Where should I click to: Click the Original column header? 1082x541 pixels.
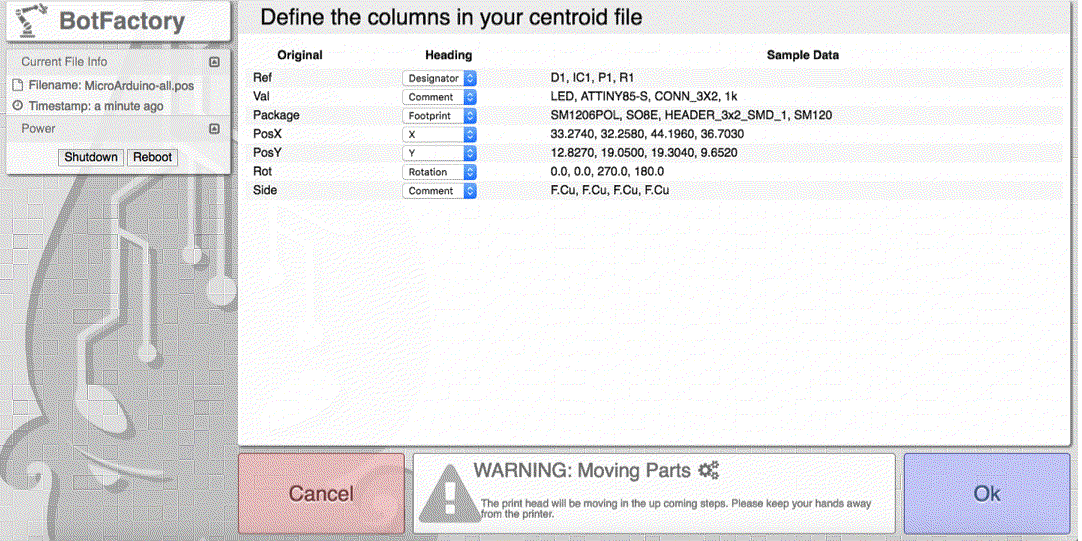click(300, 55)
